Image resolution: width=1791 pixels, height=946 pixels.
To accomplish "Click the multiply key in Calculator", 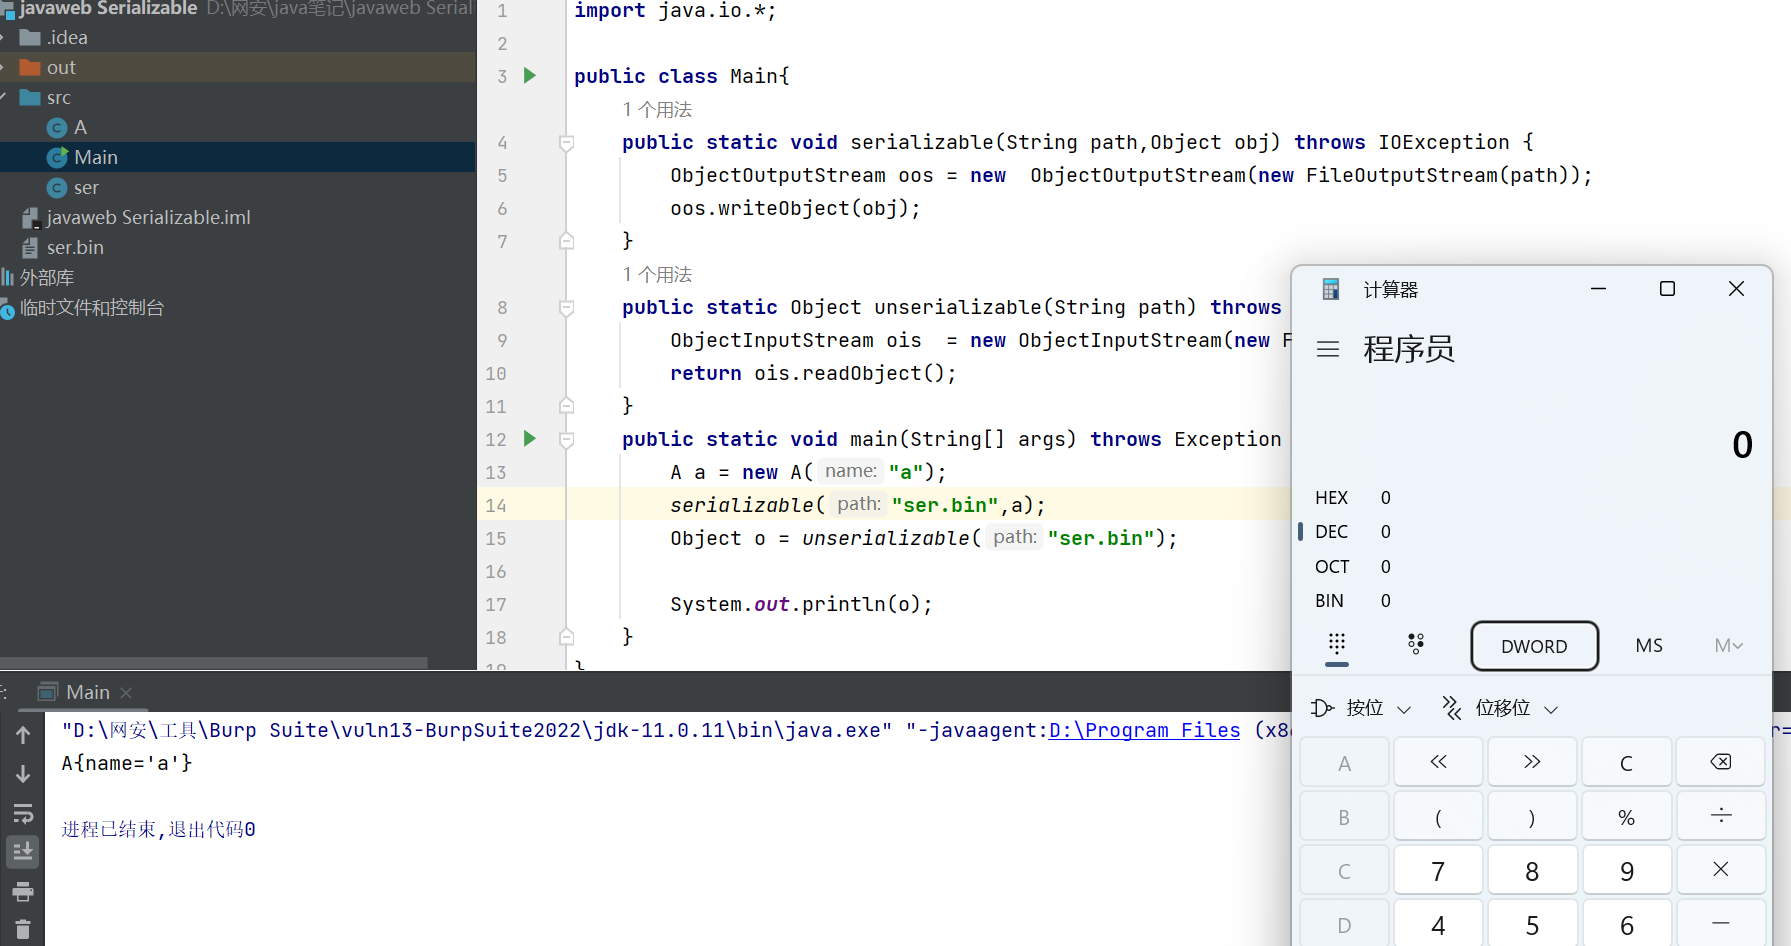I will 1721,870.
